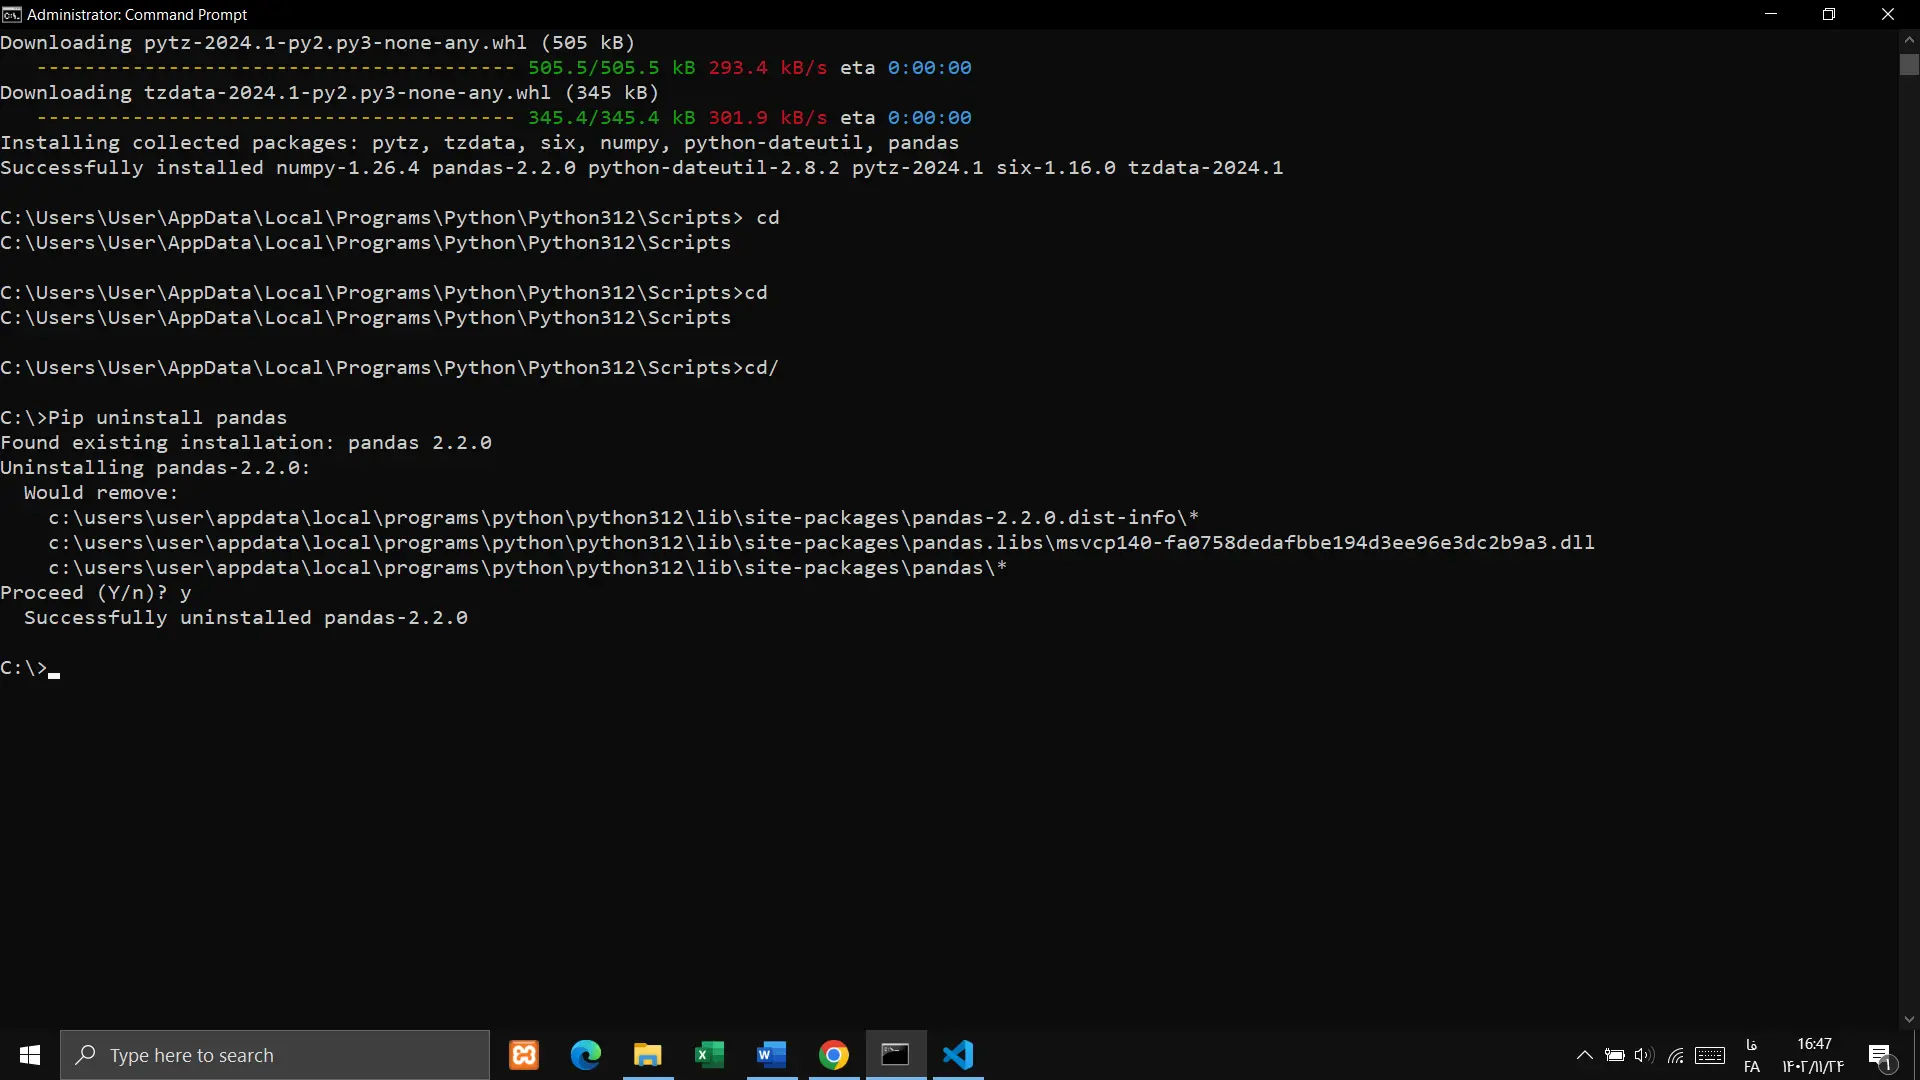The width and height of the screenshot is (1920, 1080).
Task: Open the Wi-Fi network flyout
Action: (1676, 1055)
